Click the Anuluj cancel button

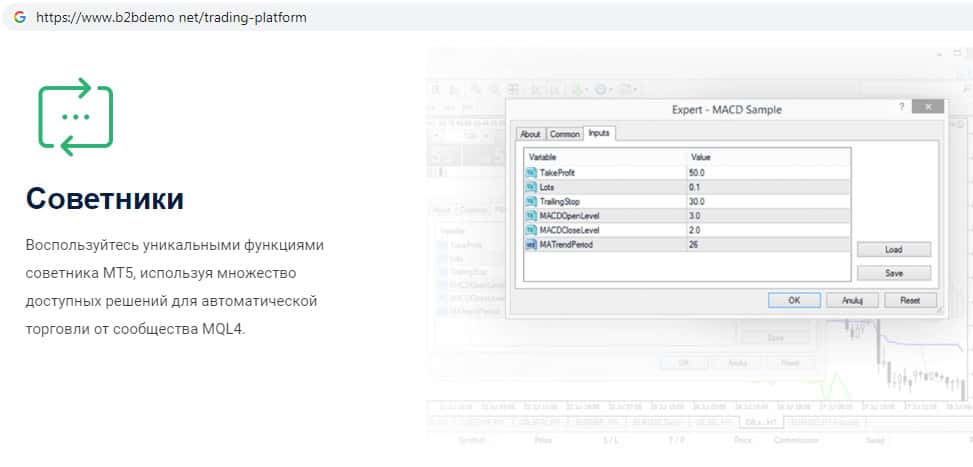click(x=851, y=300)
